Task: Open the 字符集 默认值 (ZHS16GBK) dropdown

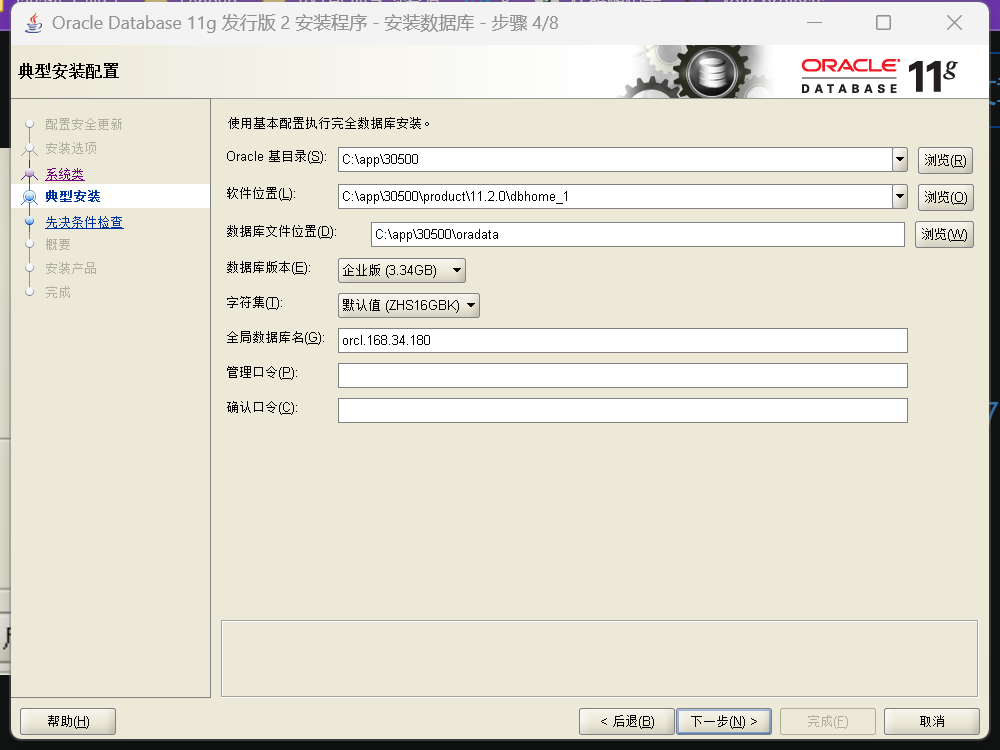Action: (x=409, y=305)
